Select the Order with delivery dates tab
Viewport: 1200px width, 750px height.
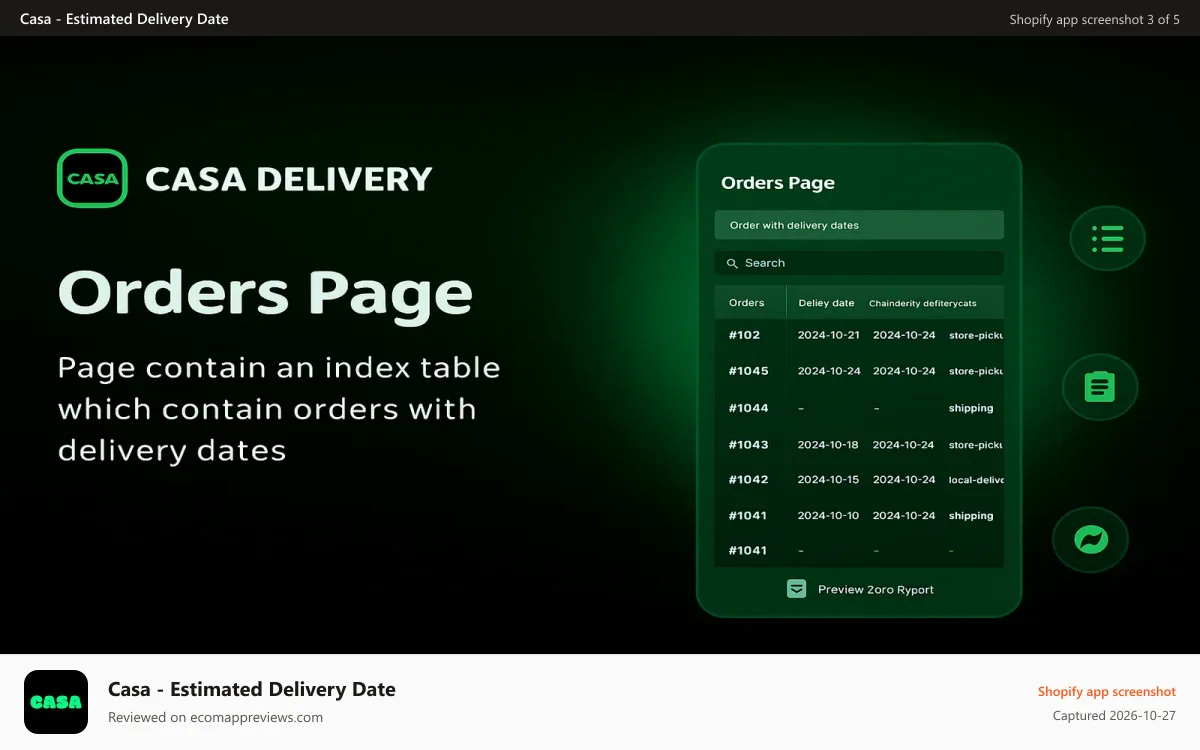[x=859, y=225]
